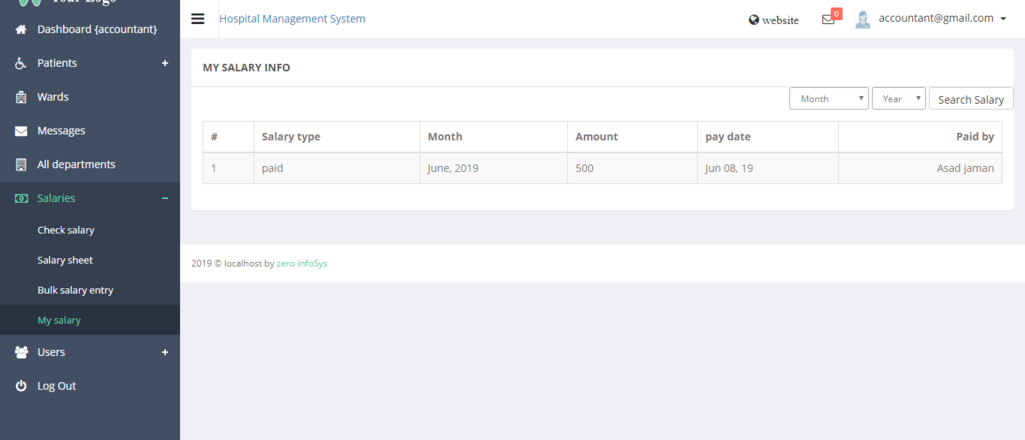The width and height of the screenshot is (1025, 440).
Task: Follow the zero infoSys footer link
Action: [302, 264]
